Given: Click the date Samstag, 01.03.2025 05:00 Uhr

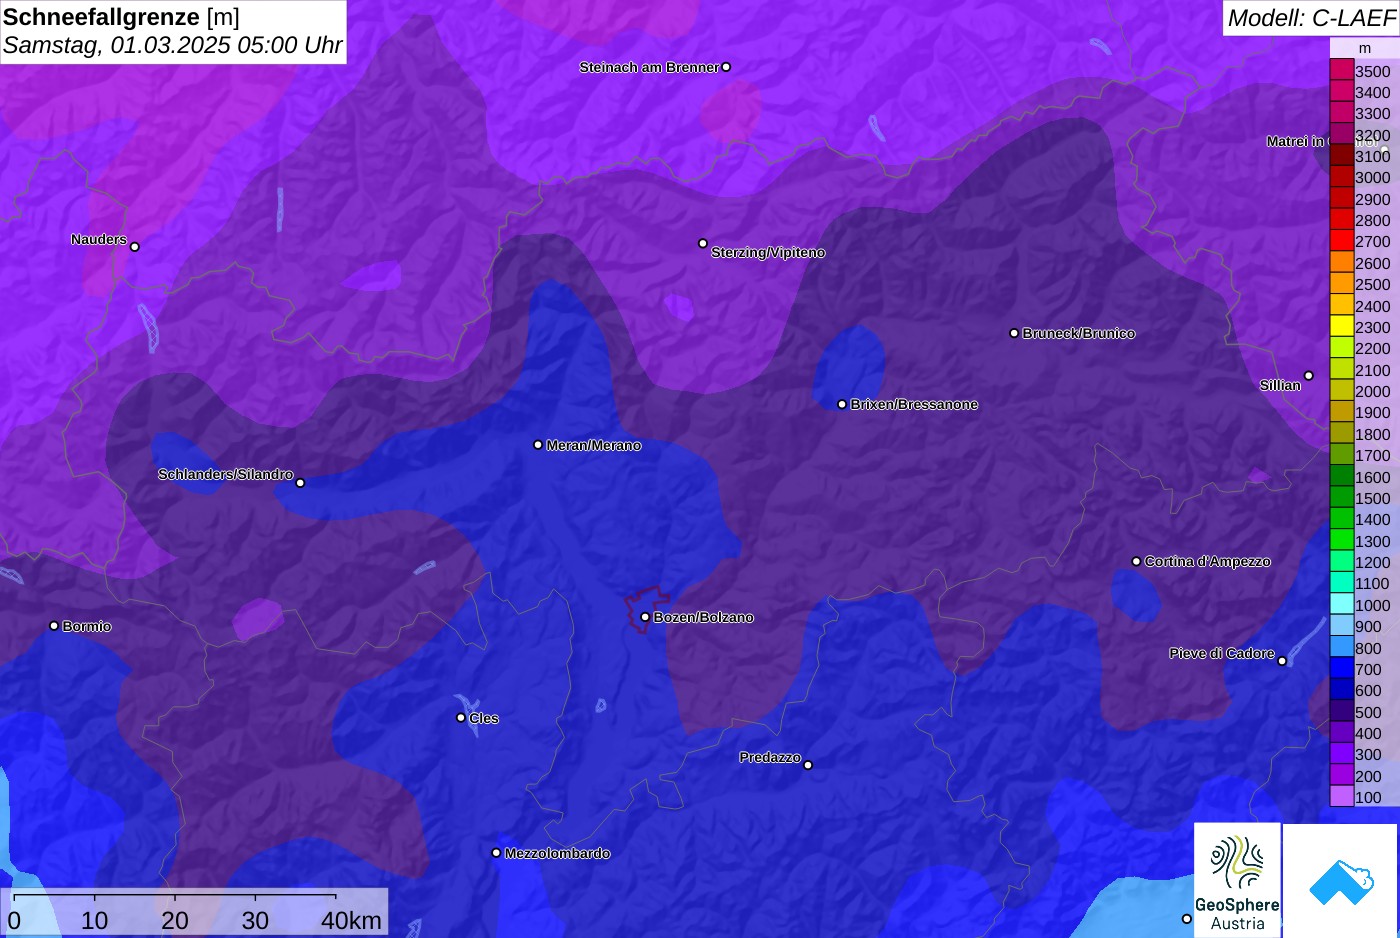Looking at the screenshot, I should (172, 45).
